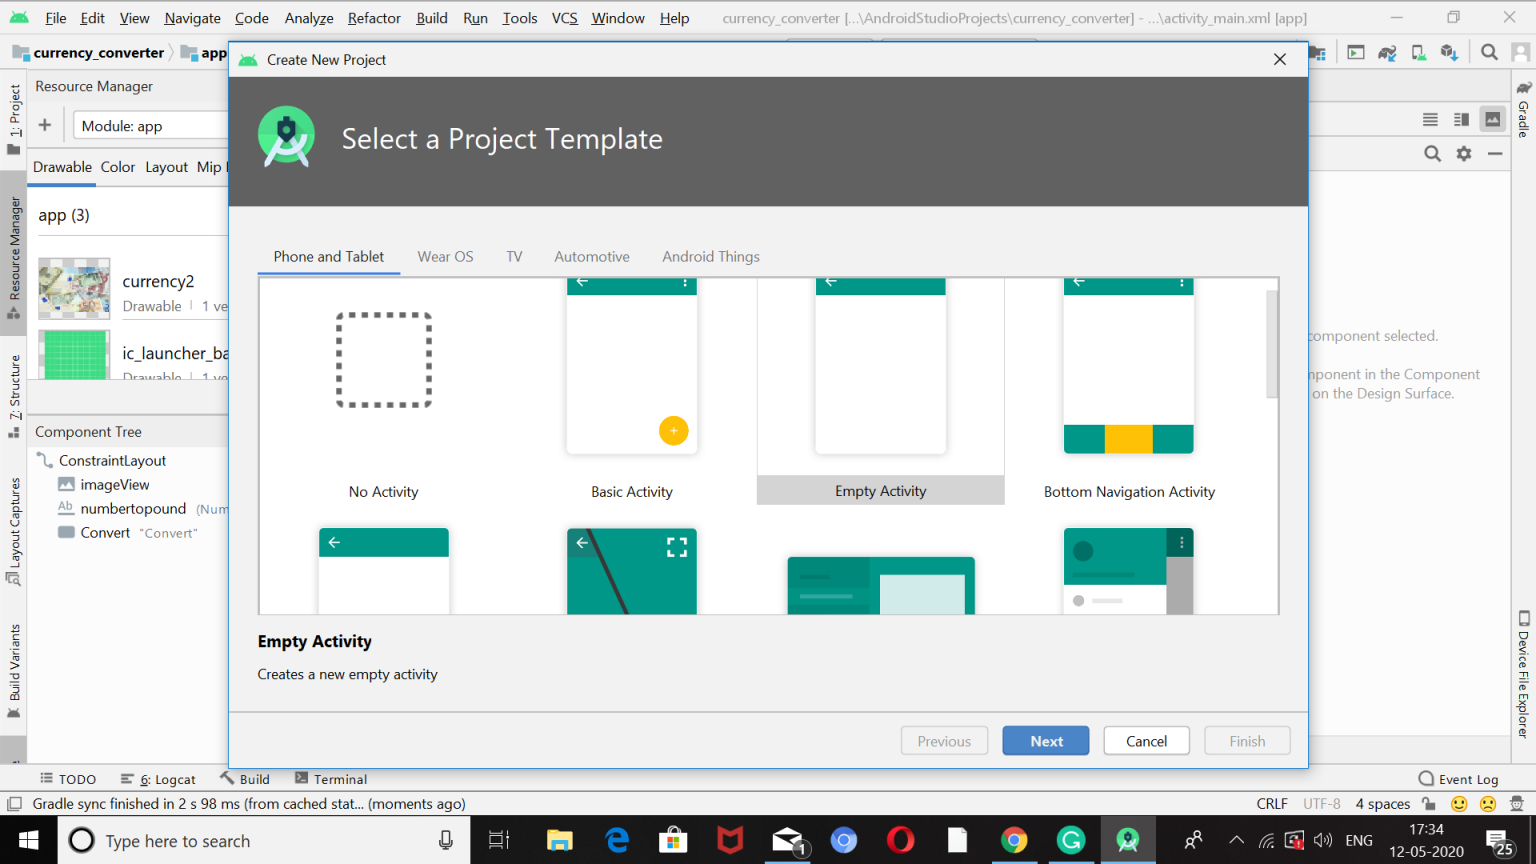Image resolution: width=1536 pixels, height=864 pixels.
Task: Click Next to continue the wizard
Action: pyautogui.click(x=1045, y=740)
